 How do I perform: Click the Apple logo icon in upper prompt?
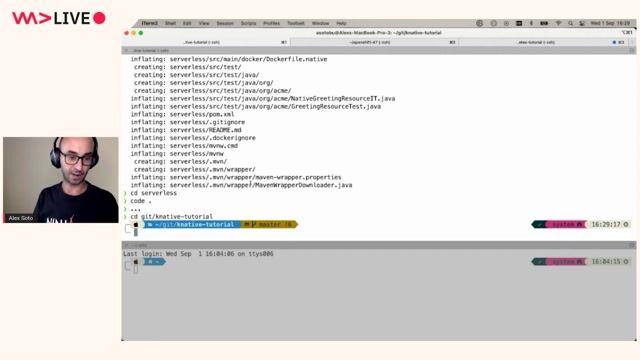coord(136,224)
